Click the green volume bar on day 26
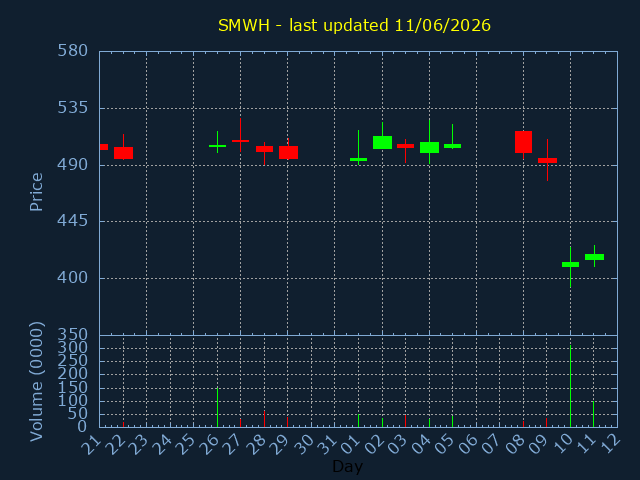Image resolution: width=640 pixels, height=480 pixels. 218,407
